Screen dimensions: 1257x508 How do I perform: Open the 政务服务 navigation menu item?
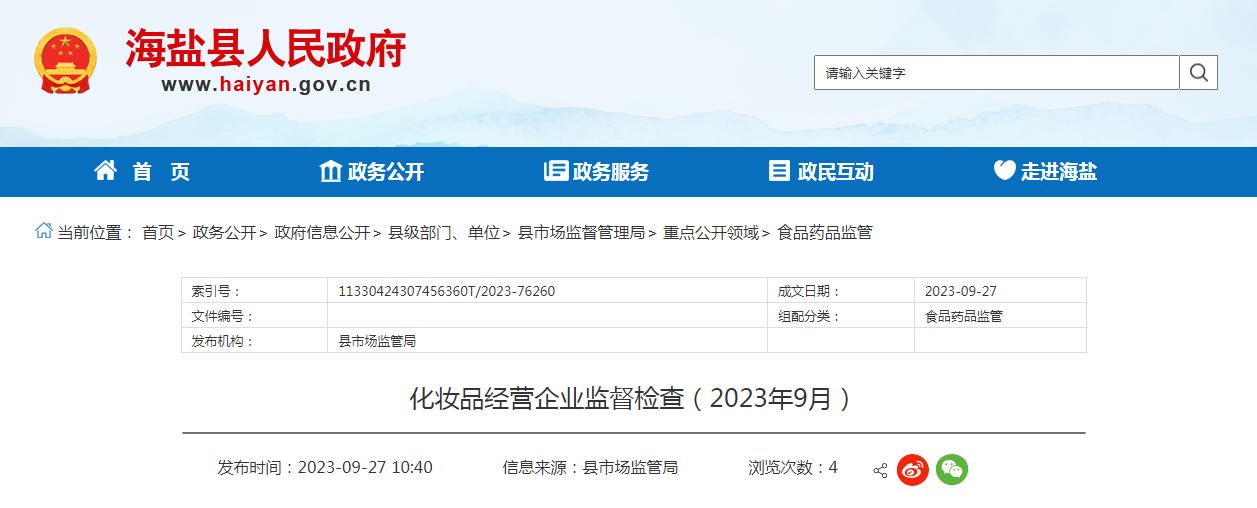(x=611, y=172)
